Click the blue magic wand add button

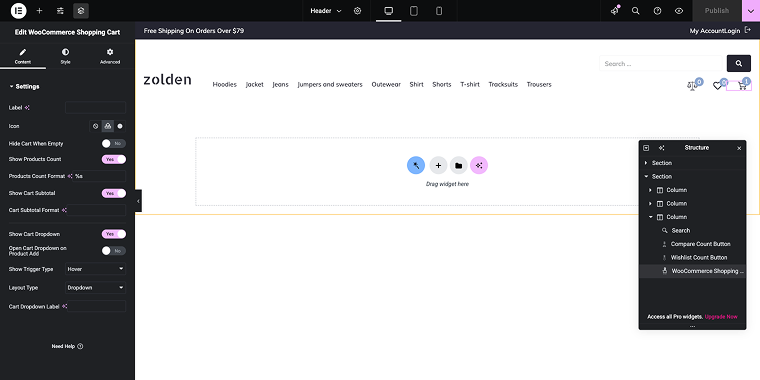[x=416, y=166]
